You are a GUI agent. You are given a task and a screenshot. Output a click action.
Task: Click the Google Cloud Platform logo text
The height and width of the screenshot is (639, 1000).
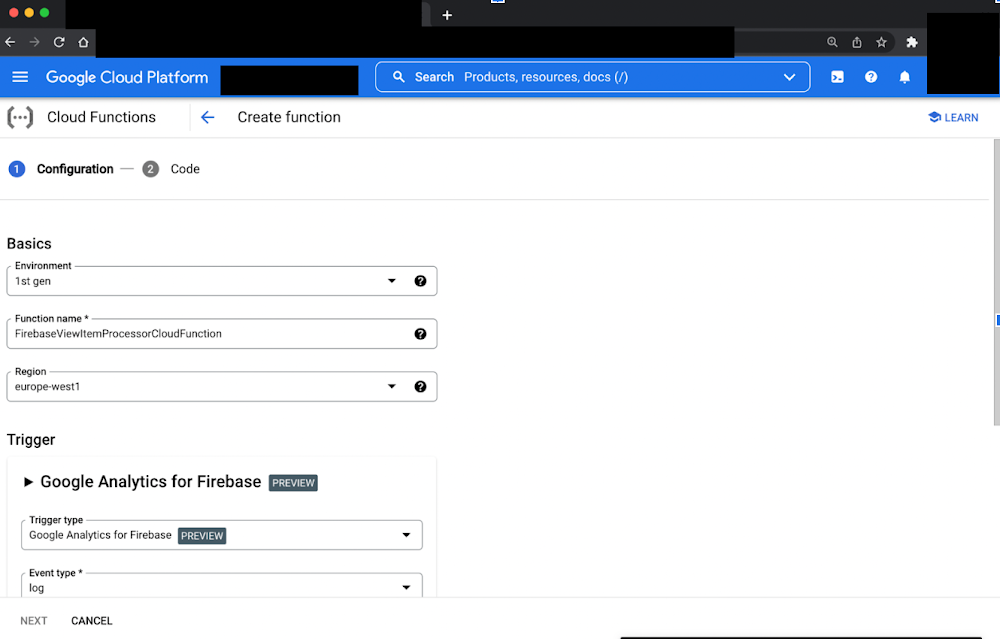pos(127,77)
